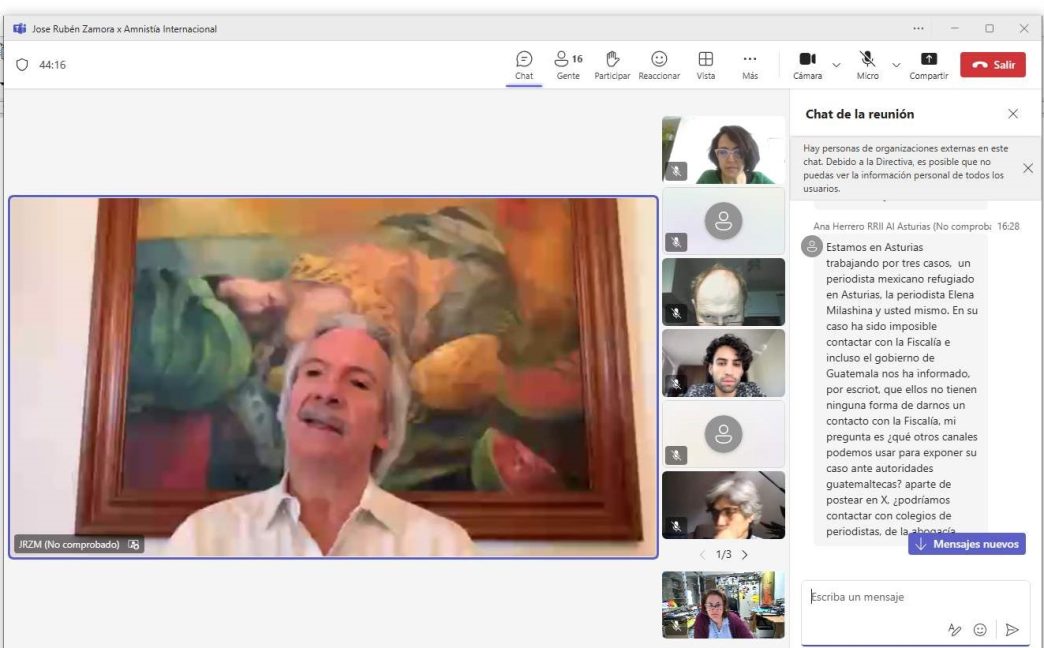The image size is (1044, 648).
Task: Go to next participant page
Action: 744,554
